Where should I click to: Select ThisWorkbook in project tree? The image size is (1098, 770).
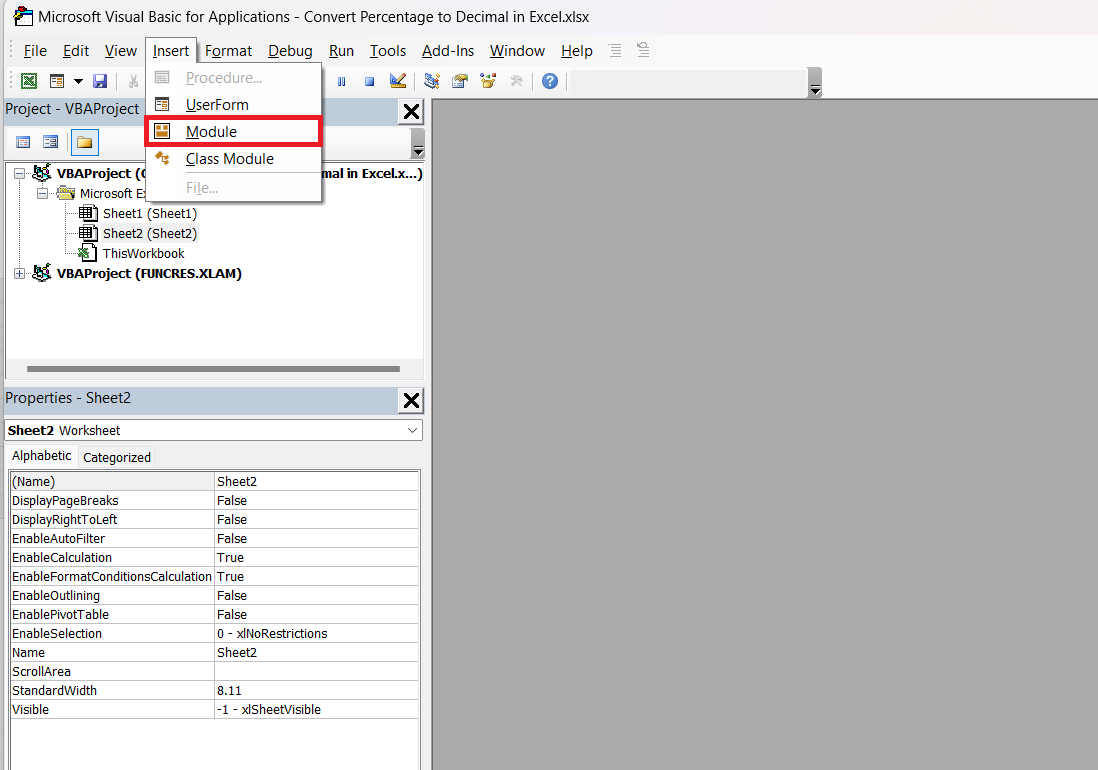[x=144, y=253]
